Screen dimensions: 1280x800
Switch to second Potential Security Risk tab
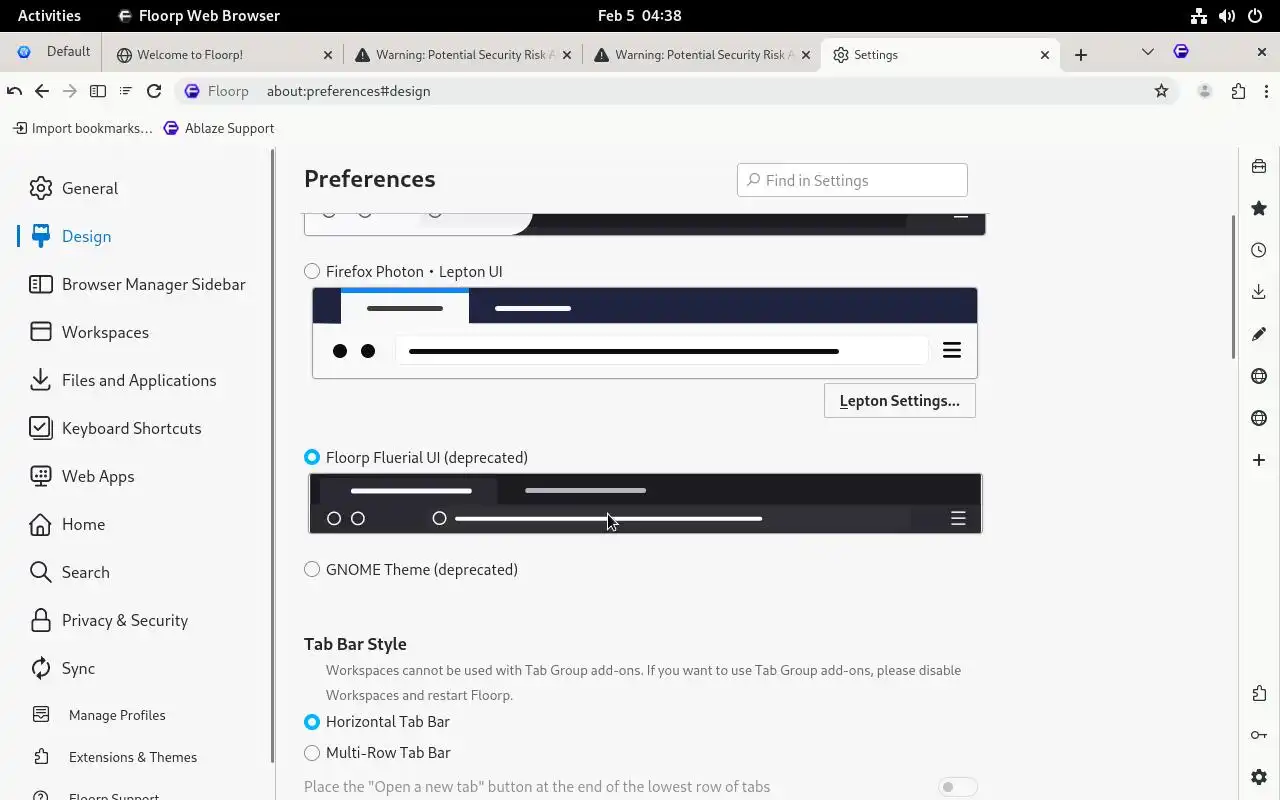pos(702,55)
